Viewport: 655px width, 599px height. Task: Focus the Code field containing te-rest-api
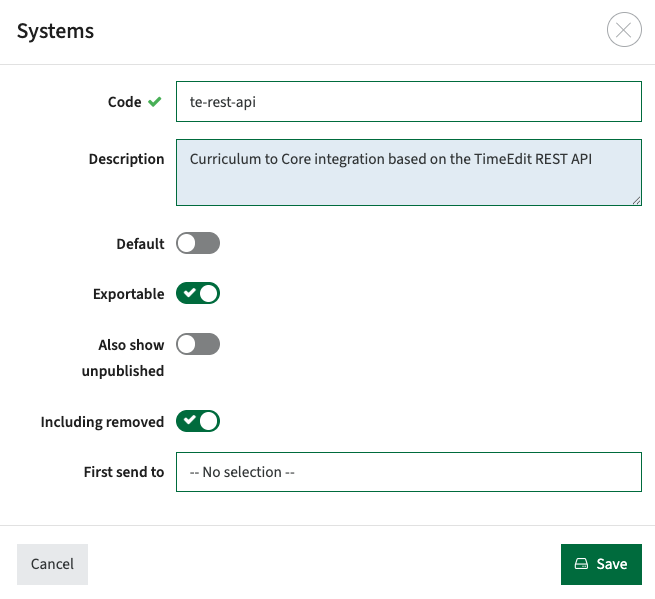[x=409, y=102]
